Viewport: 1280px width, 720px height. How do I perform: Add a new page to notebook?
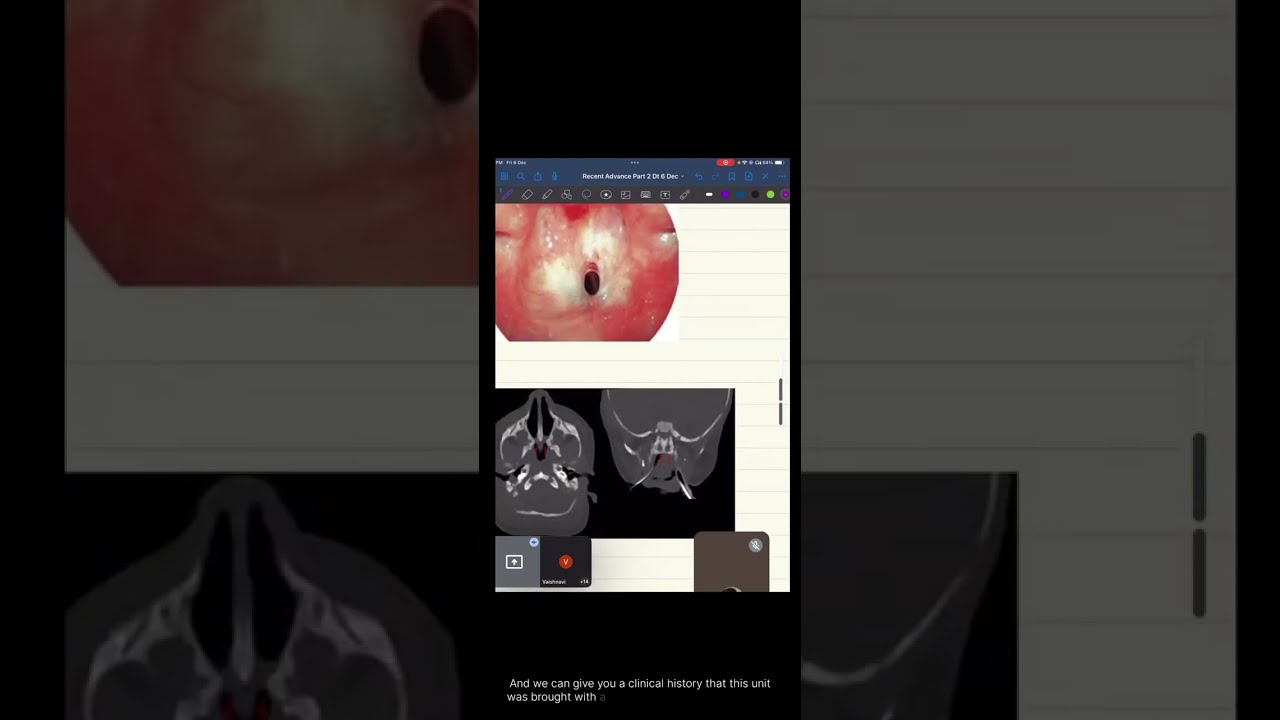coord(748,176)
